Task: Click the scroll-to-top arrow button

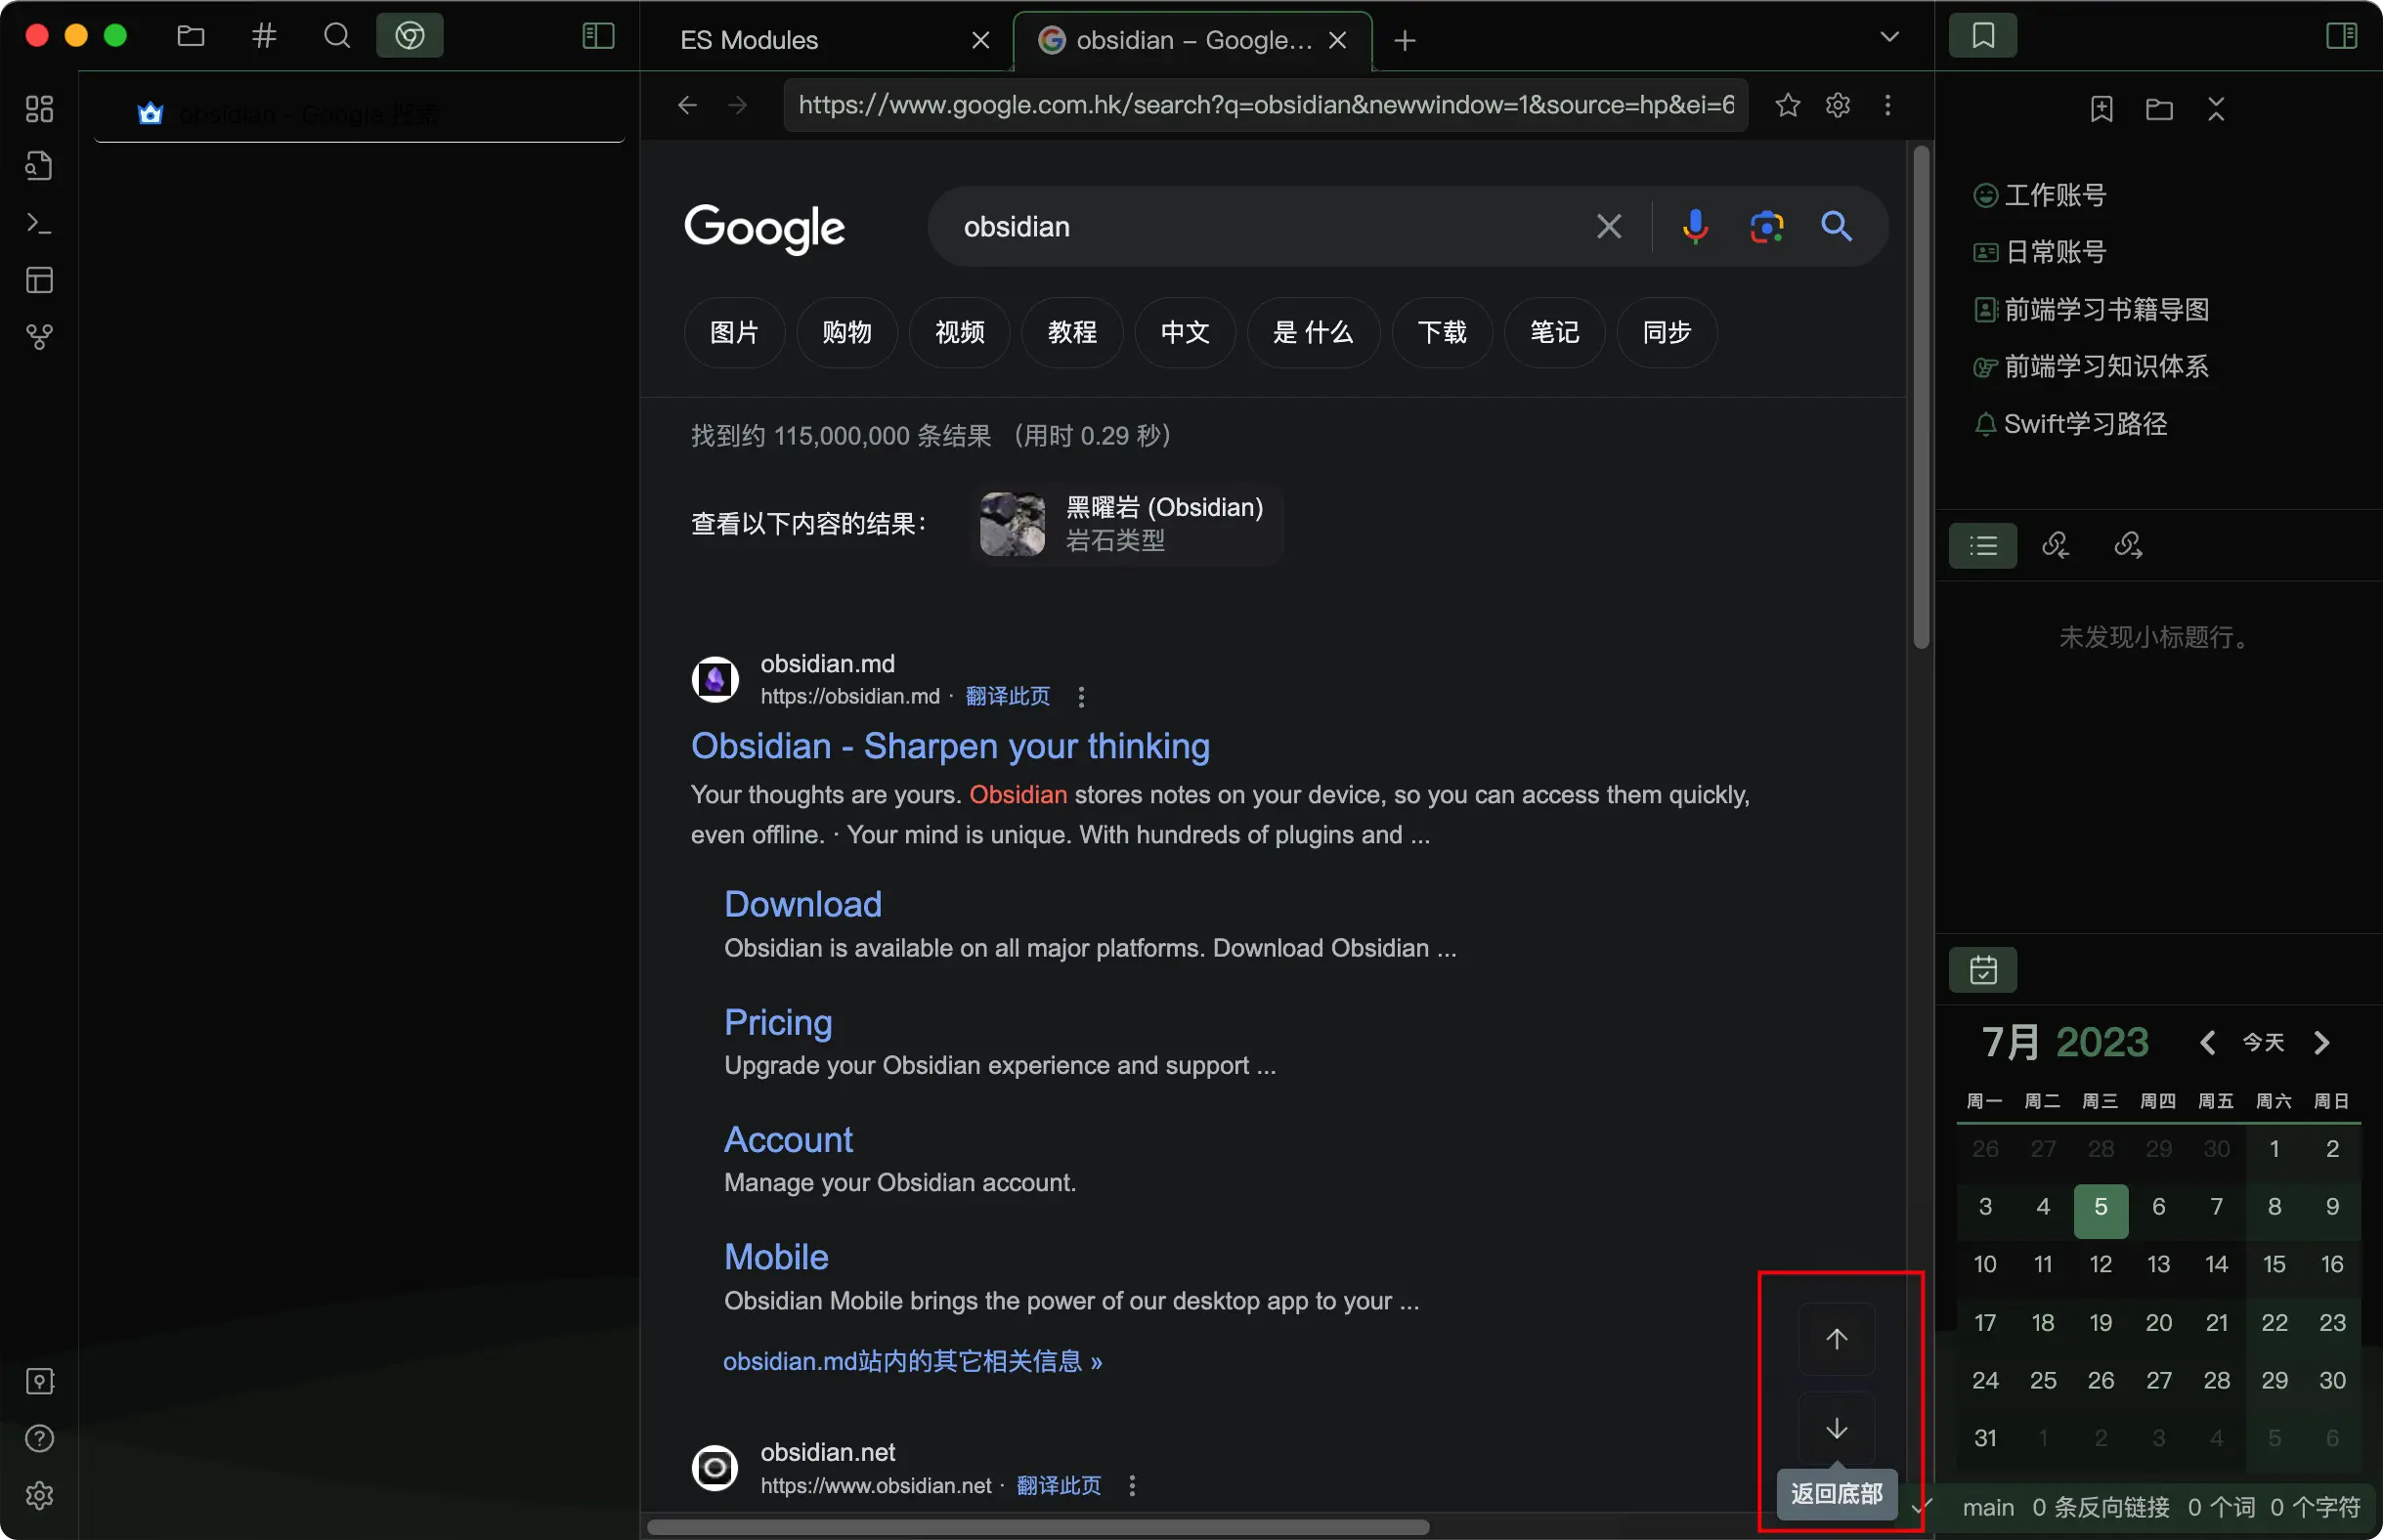Action: (x=1836, y=1338)
